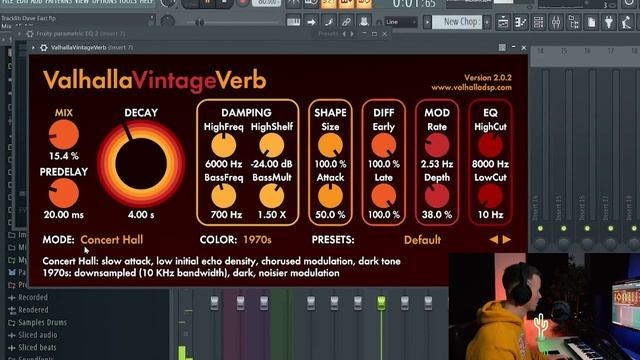Image resolution: width=640 pixels, height=360 pixels.
Task: Click the pattern left-arrow beside New Chop
Action: tap(427, 22)
